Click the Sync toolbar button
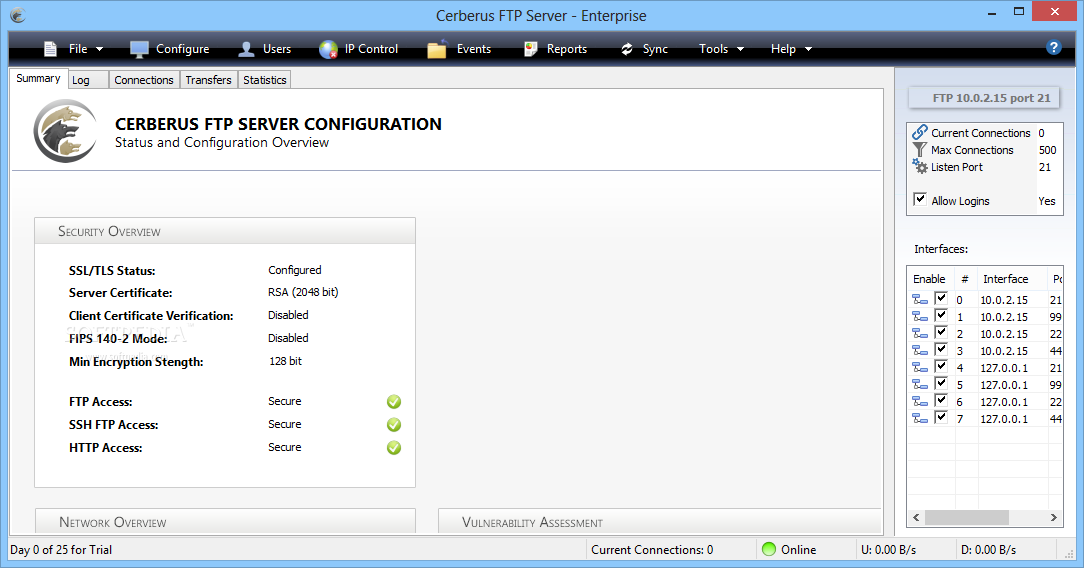Image resolution: width=1084 pixels, height=568 pixels. coord(644,49)
